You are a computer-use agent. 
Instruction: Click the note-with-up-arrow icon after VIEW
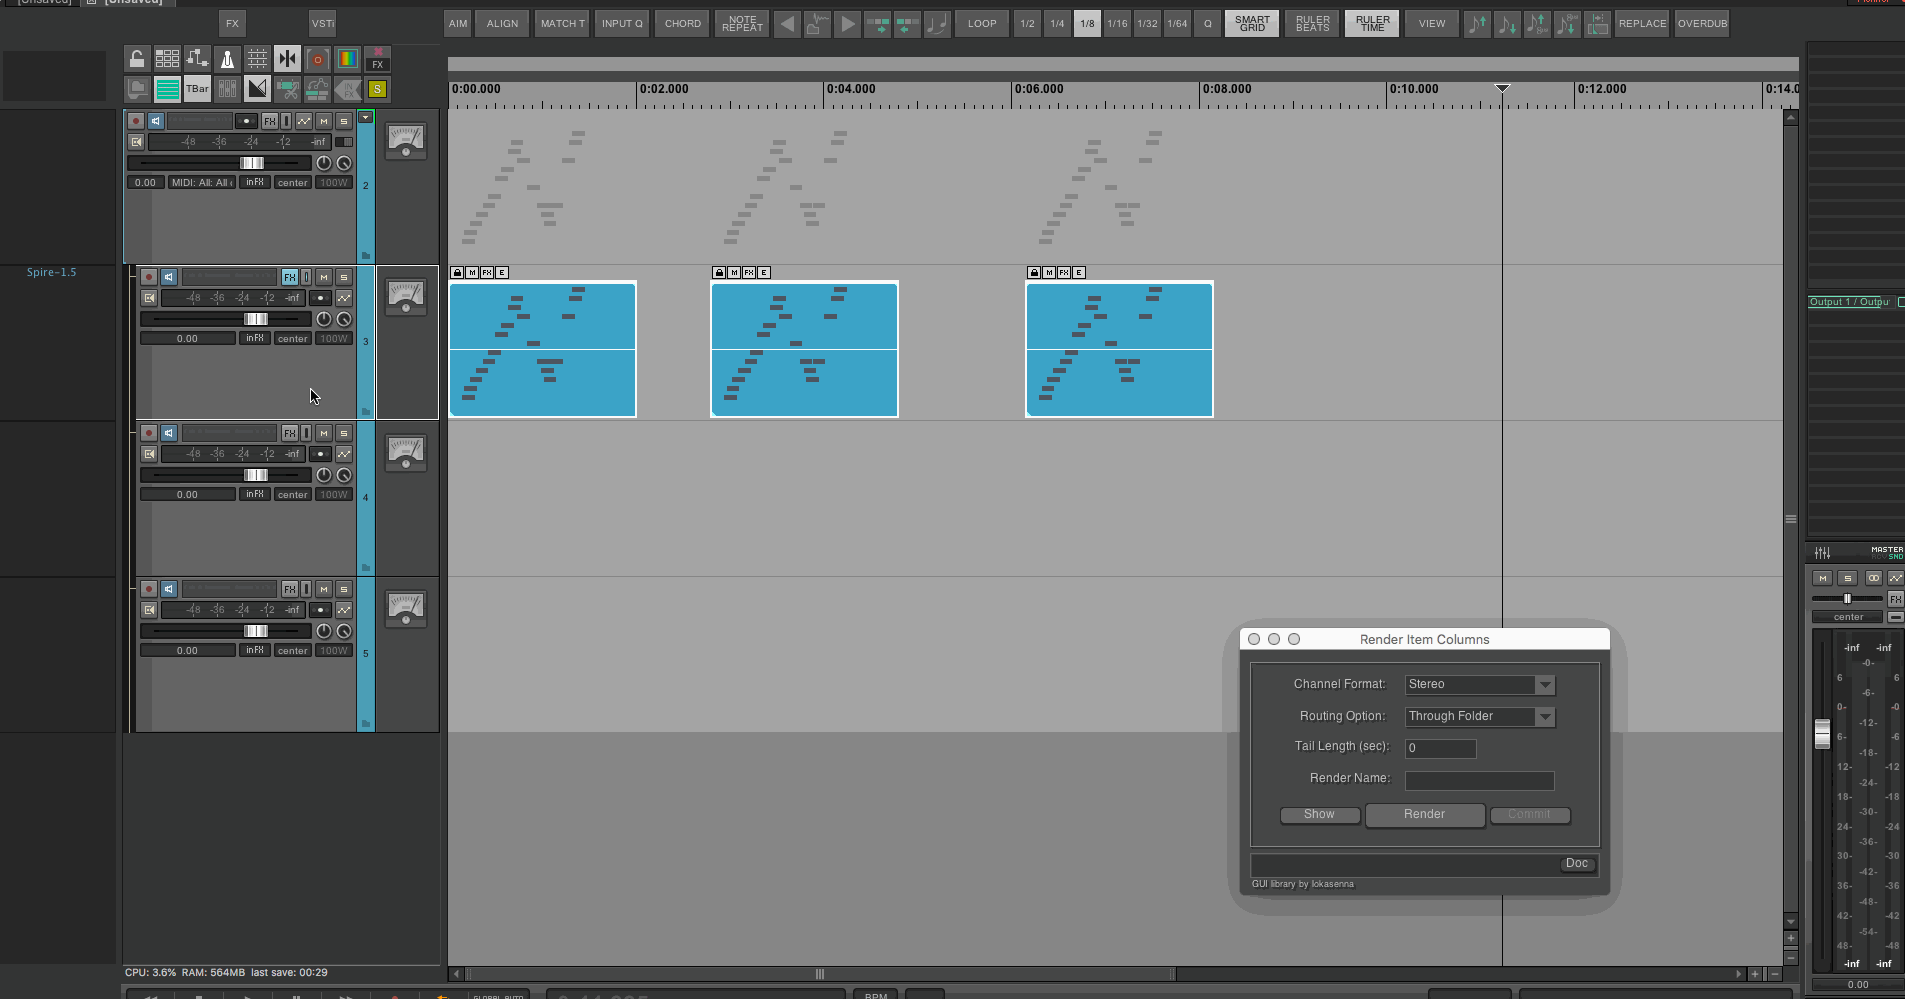click(x=1476, y=24)
